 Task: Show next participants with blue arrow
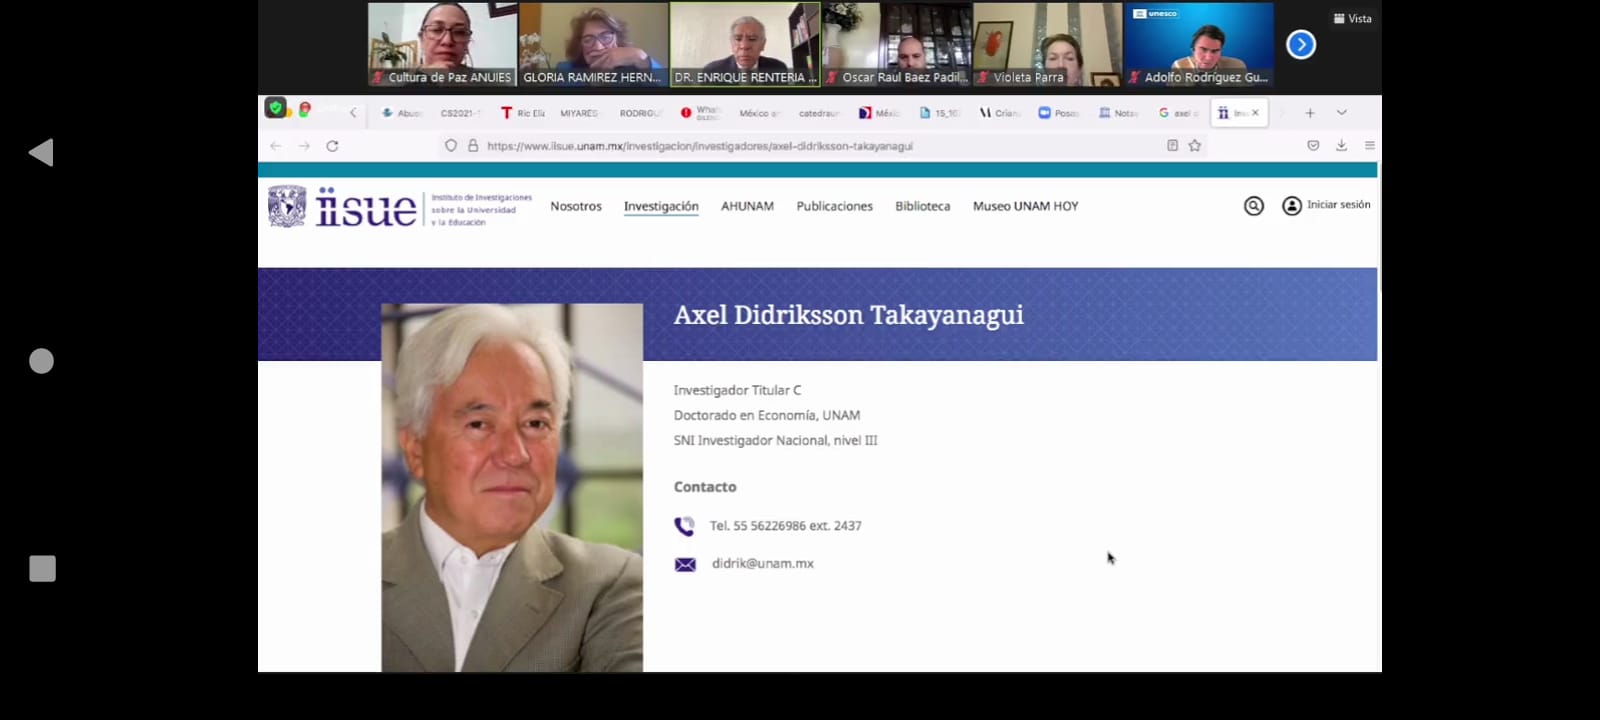point(1300,45)
